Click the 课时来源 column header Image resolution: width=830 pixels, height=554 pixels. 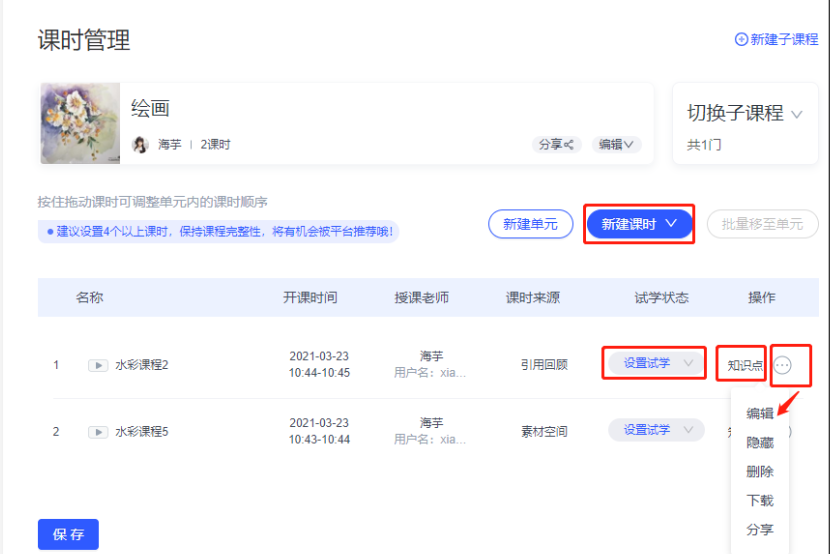pyautogui.click(x=533, y=297)
